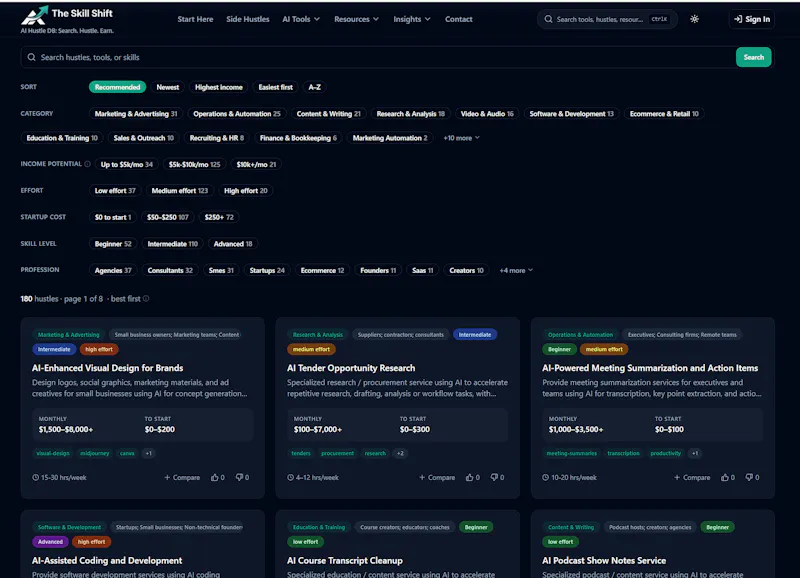Filter income $10k+/mo 21
Screen dimensions: 800x578
coord(256,164)
